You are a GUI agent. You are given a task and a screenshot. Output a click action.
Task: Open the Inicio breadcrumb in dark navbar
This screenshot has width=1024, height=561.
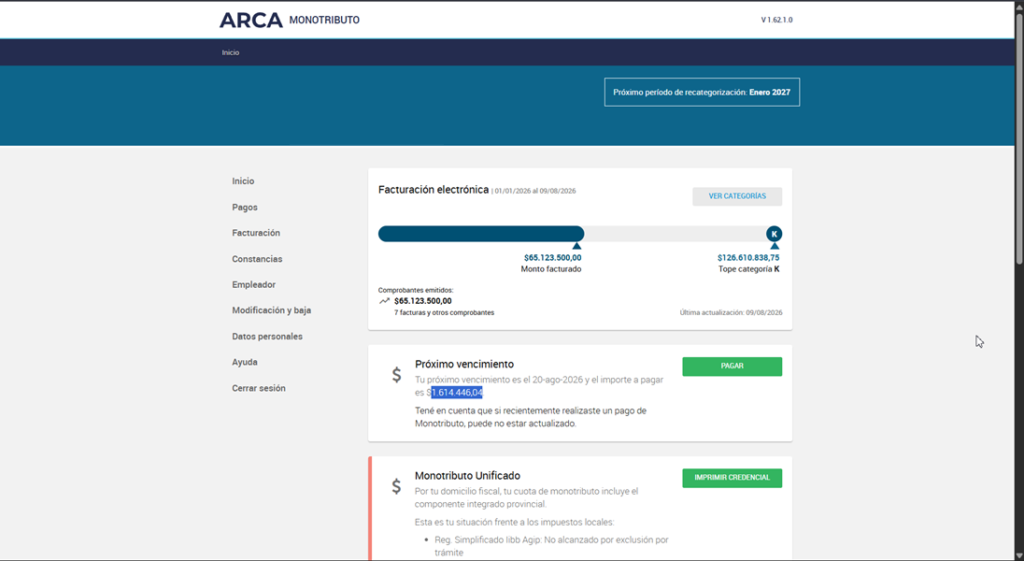(x=231, y=52)
